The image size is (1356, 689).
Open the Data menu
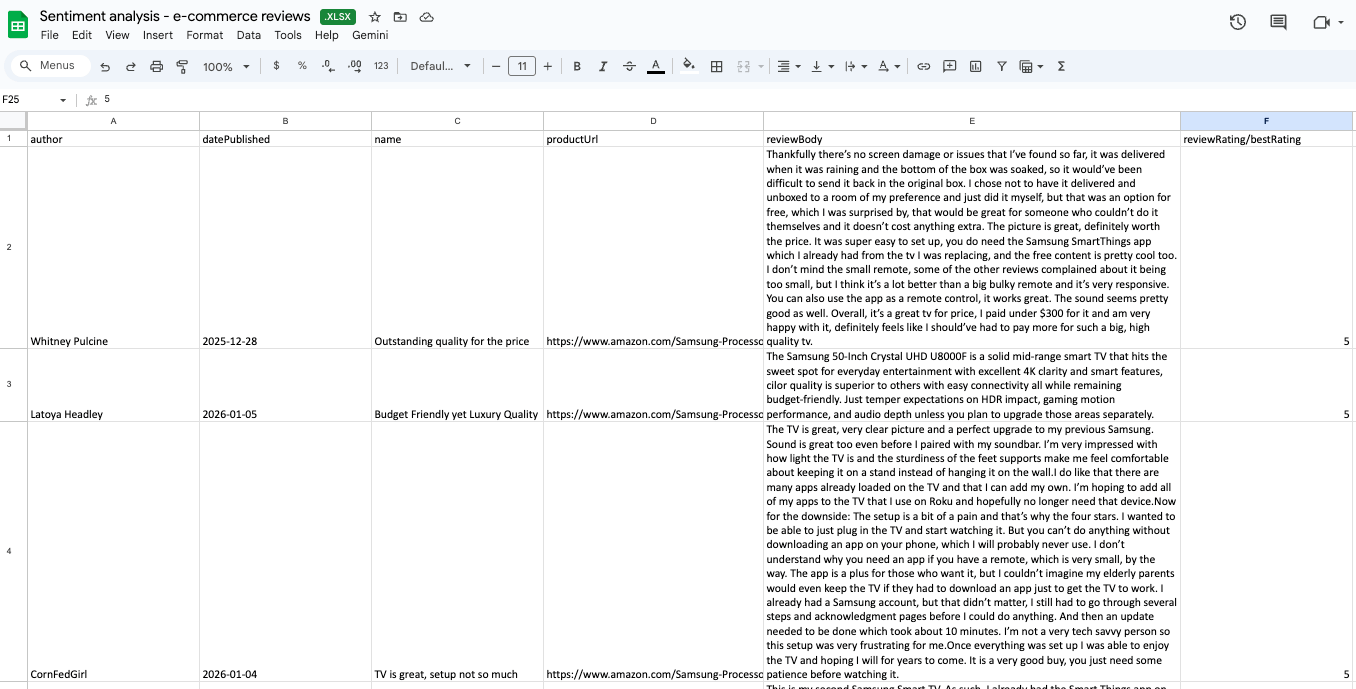pyautogui.click(x=248, y=35)
